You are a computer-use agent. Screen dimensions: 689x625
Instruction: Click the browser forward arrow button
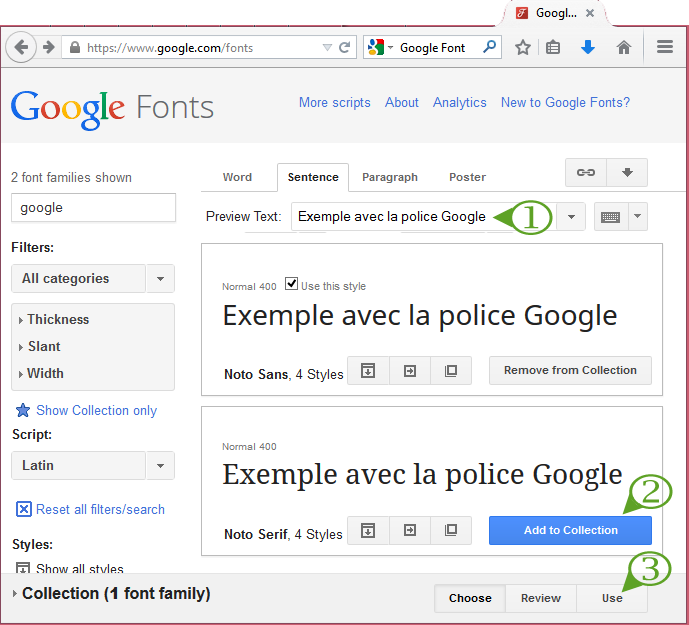pos(48,47)
